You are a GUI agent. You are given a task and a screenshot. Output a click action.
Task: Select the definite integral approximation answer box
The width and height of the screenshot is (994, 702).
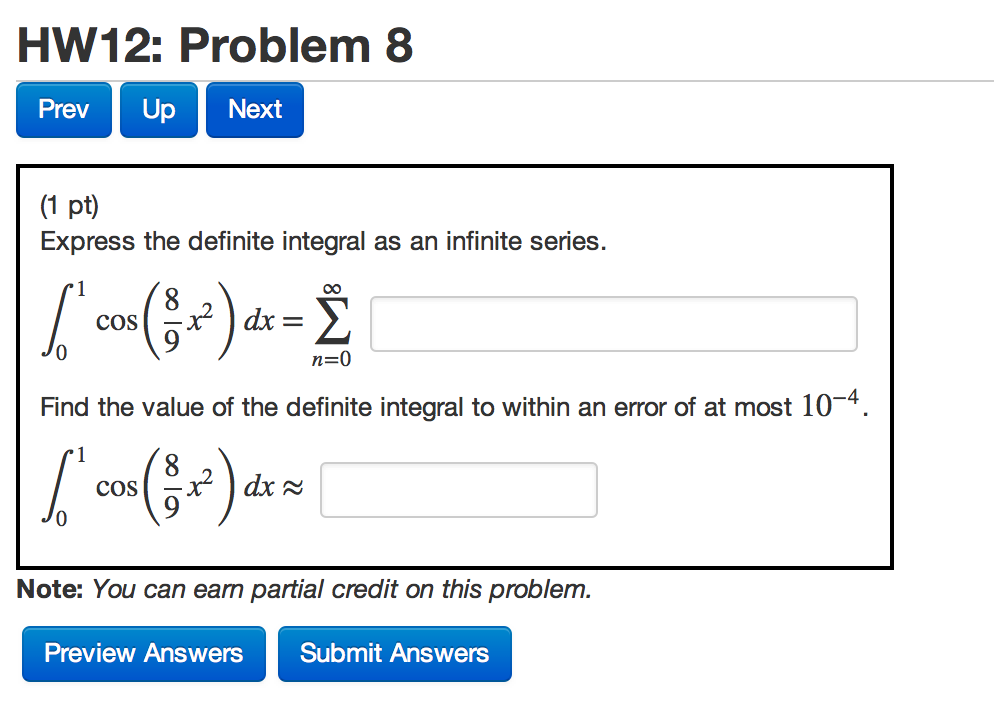pos(458,489)
